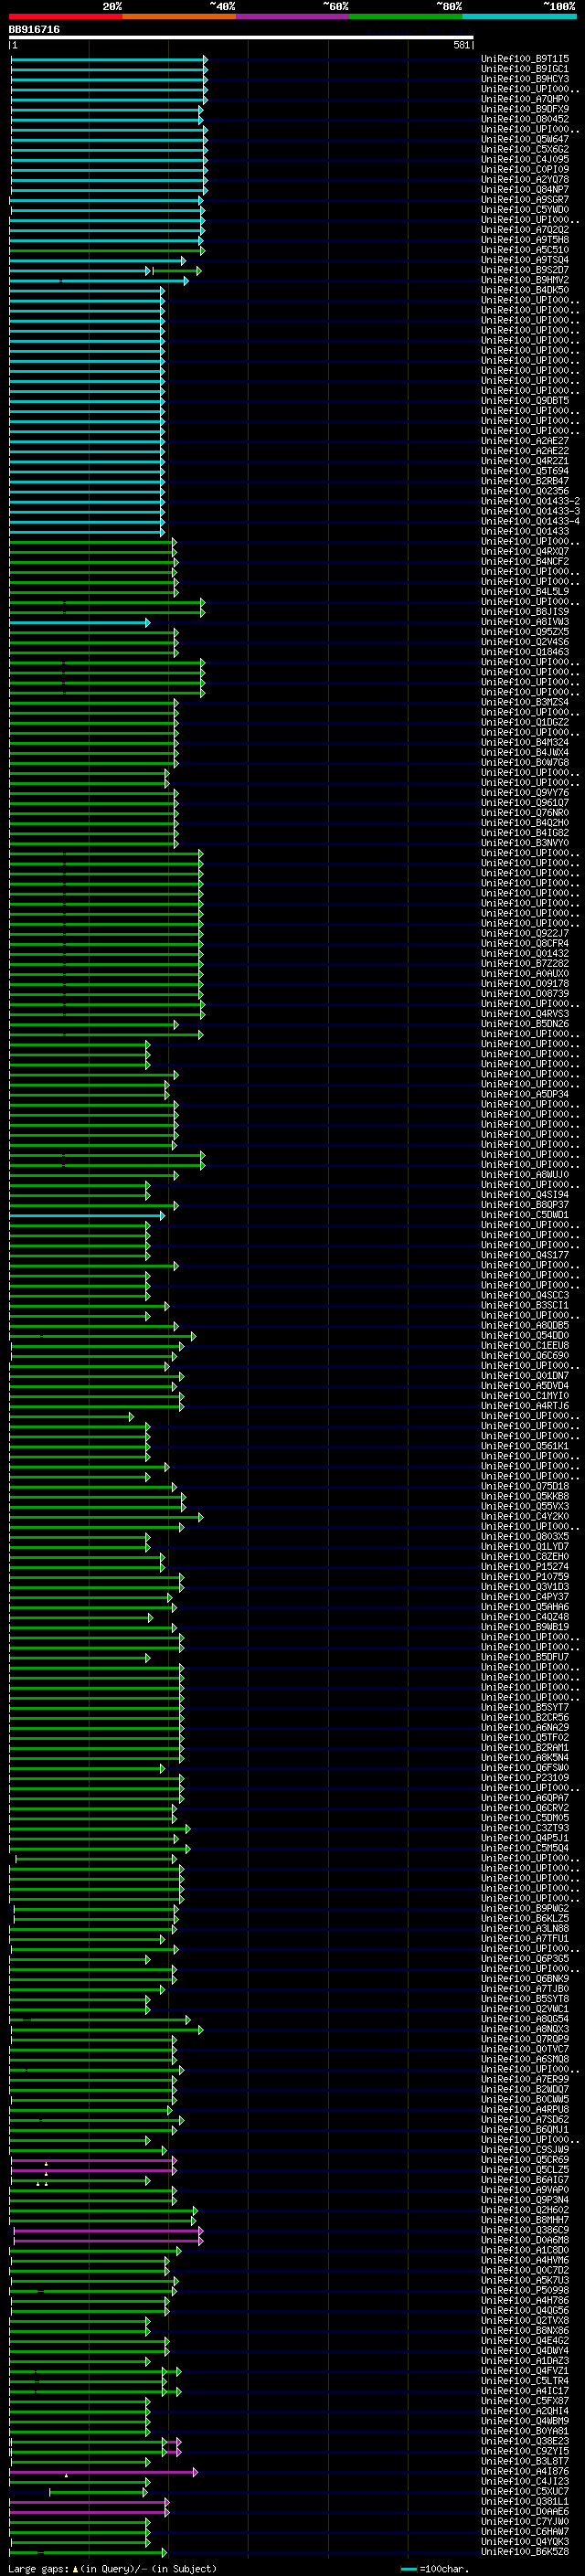Select the UniRef100_A9SGR7 label
Image resolution: width=585 pixels, height=2576 pixels.
click(525, 200)
